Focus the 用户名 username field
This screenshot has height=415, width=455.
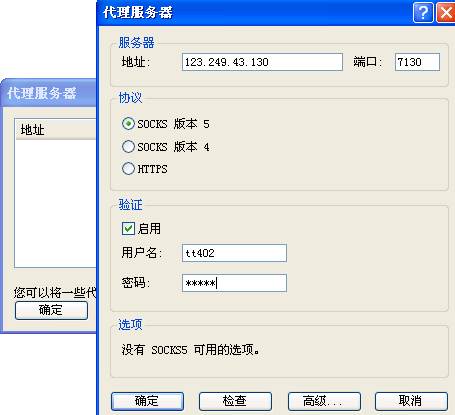[234, 253]
